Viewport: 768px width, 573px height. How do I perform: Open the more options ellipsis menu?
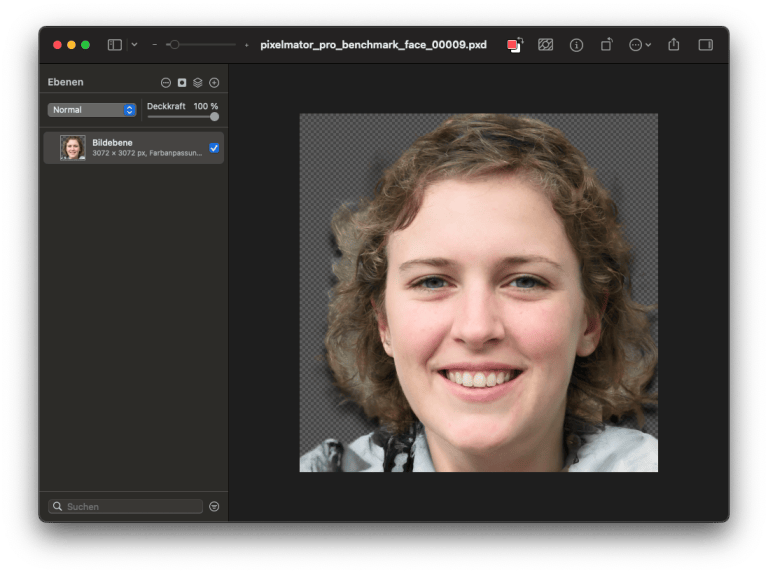[640, 45]
